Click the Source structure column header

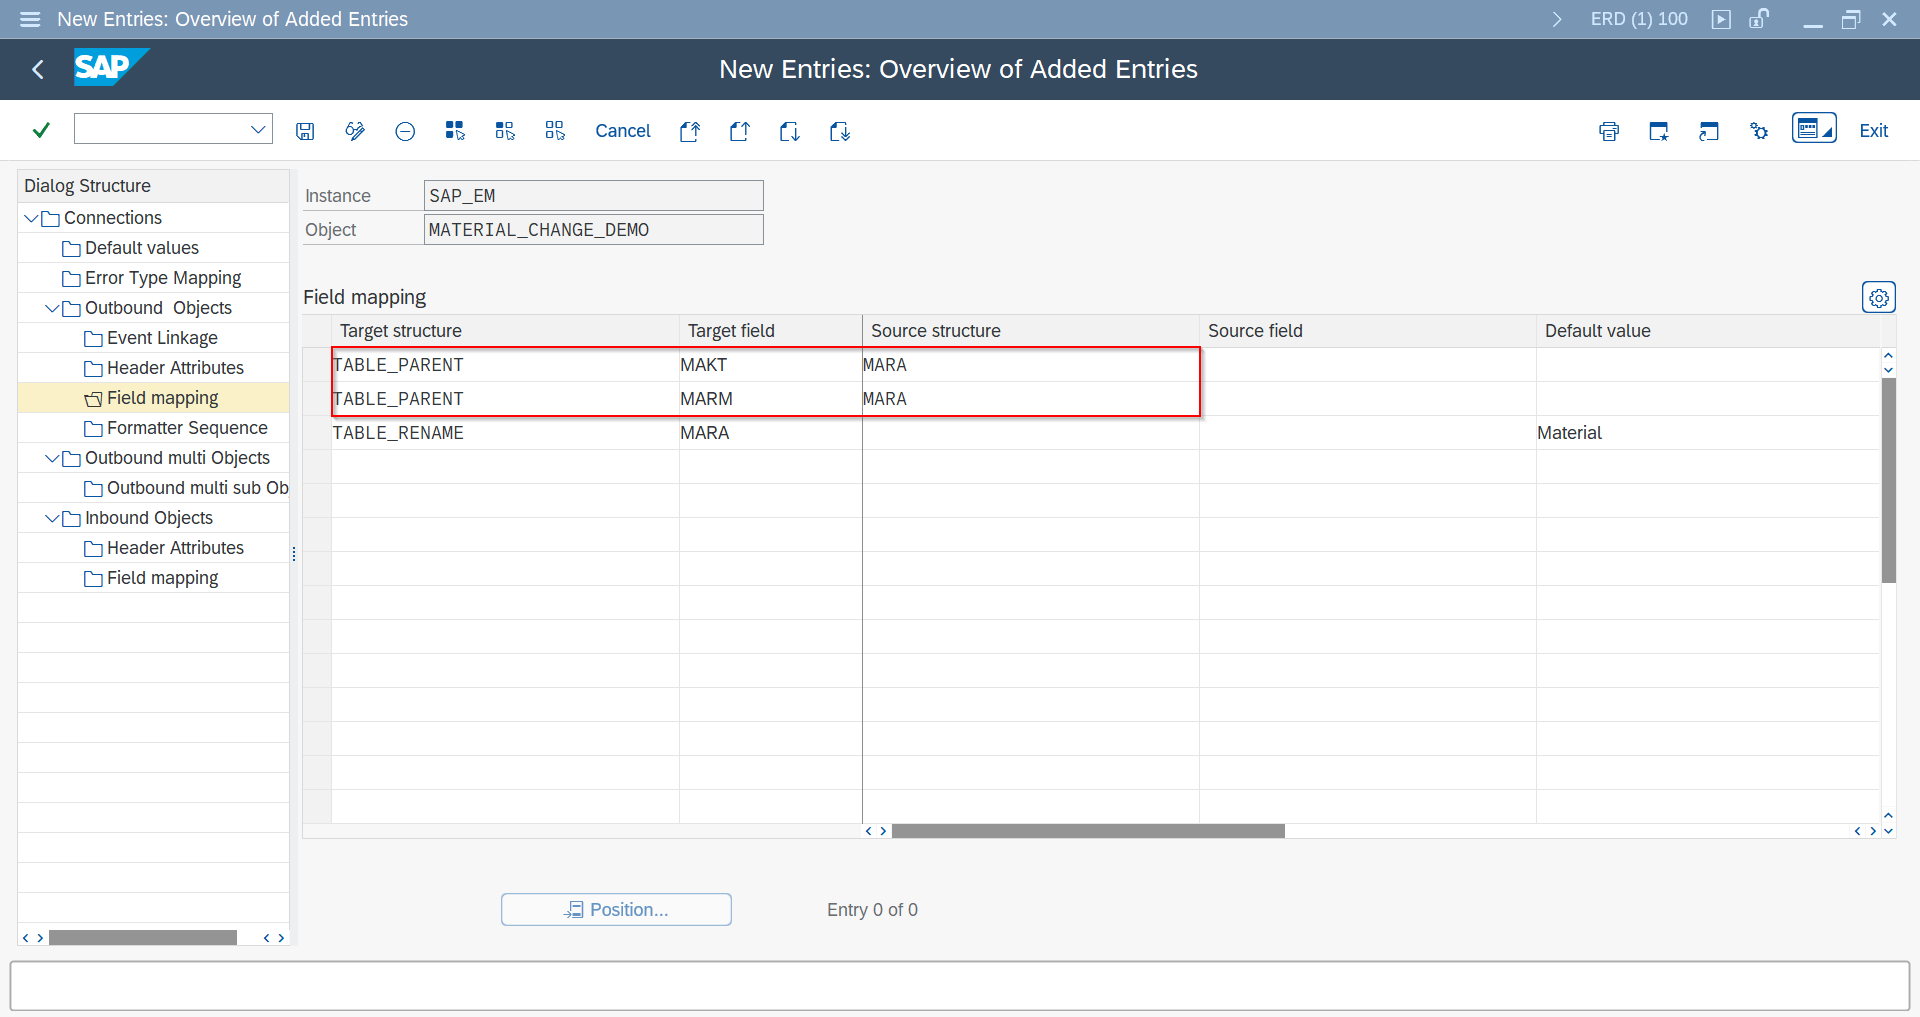point(1031,331)
